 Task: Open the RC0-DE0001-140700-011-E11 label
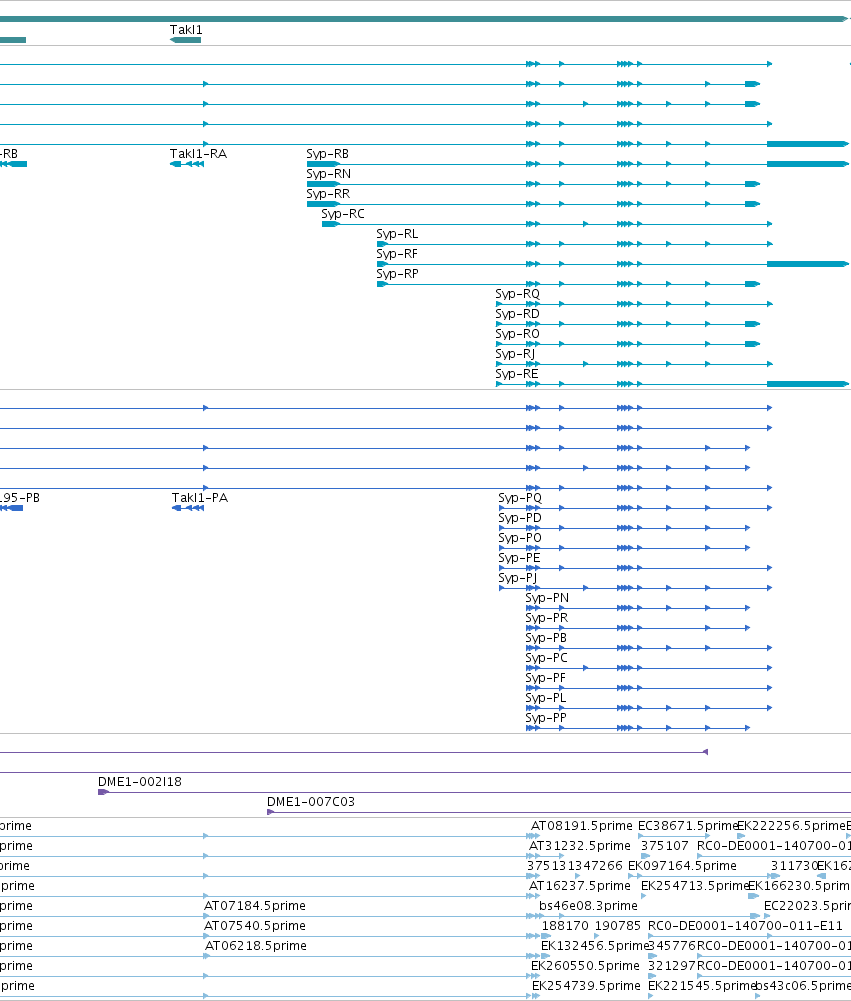tap(745, 925)
